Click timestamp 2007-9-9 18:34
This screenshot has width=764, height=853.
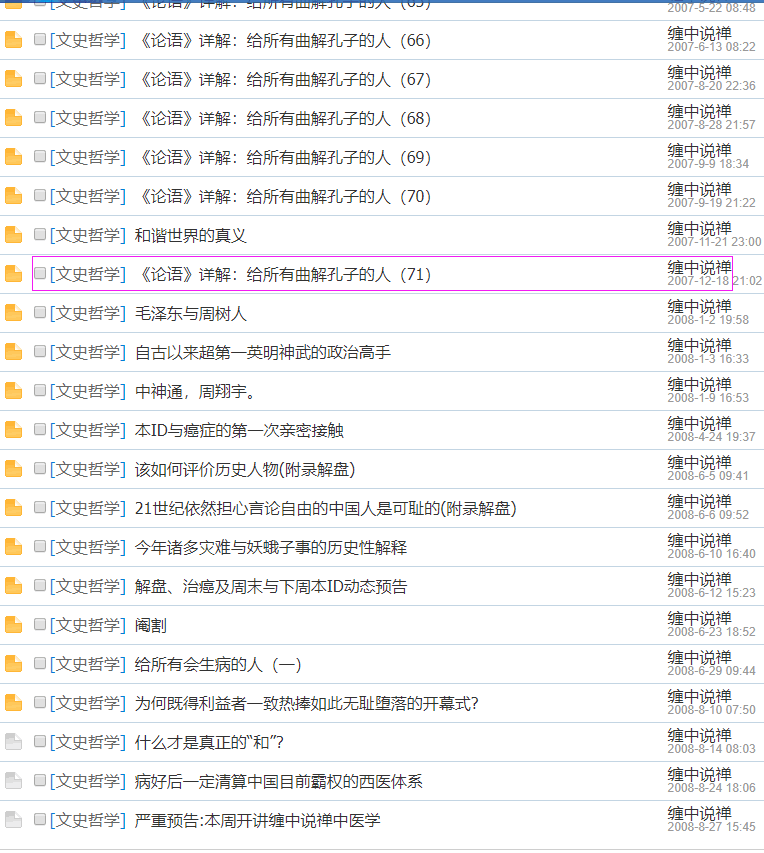(x=708, y=164)
